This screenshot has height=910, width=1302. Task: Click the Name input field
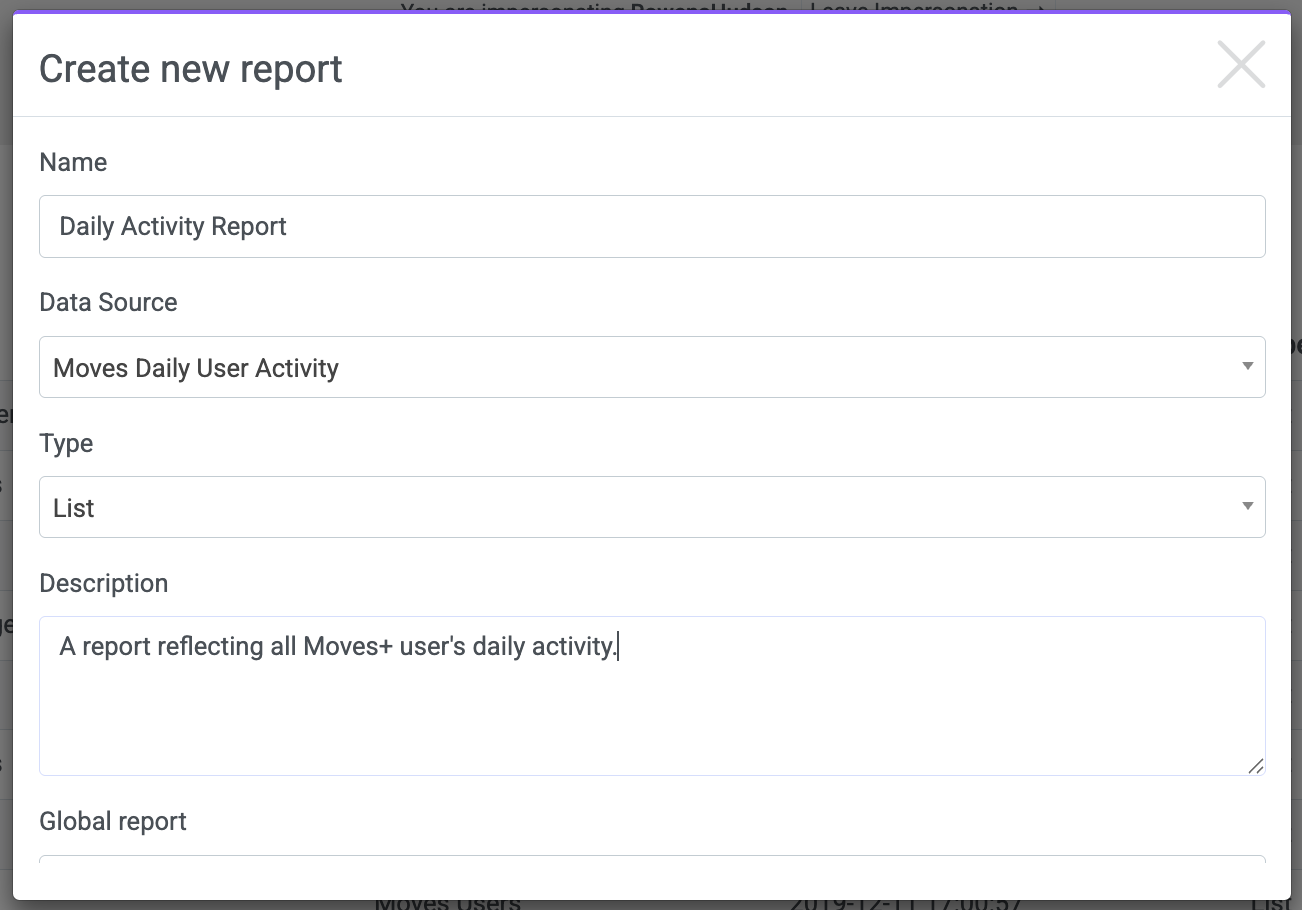[x=651, y=226]
